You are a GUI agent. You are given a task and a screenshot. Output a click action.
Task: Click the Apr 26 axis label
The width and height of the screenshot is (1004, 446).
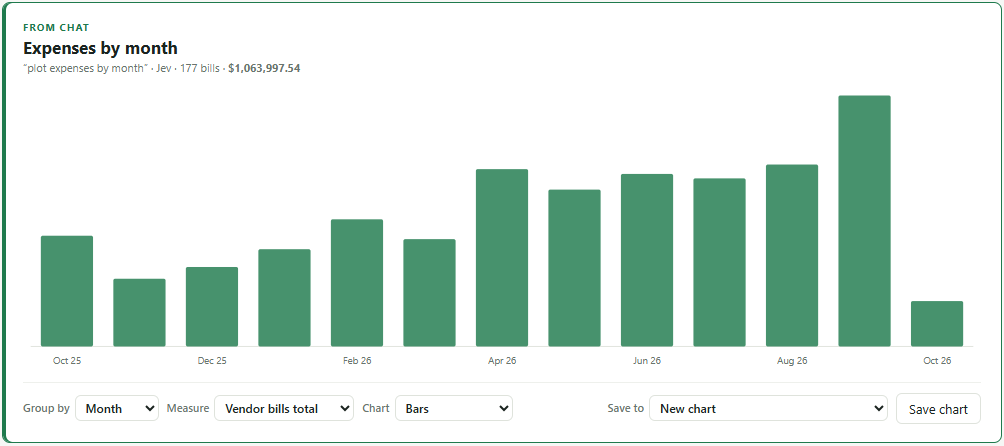coord(502,361)
